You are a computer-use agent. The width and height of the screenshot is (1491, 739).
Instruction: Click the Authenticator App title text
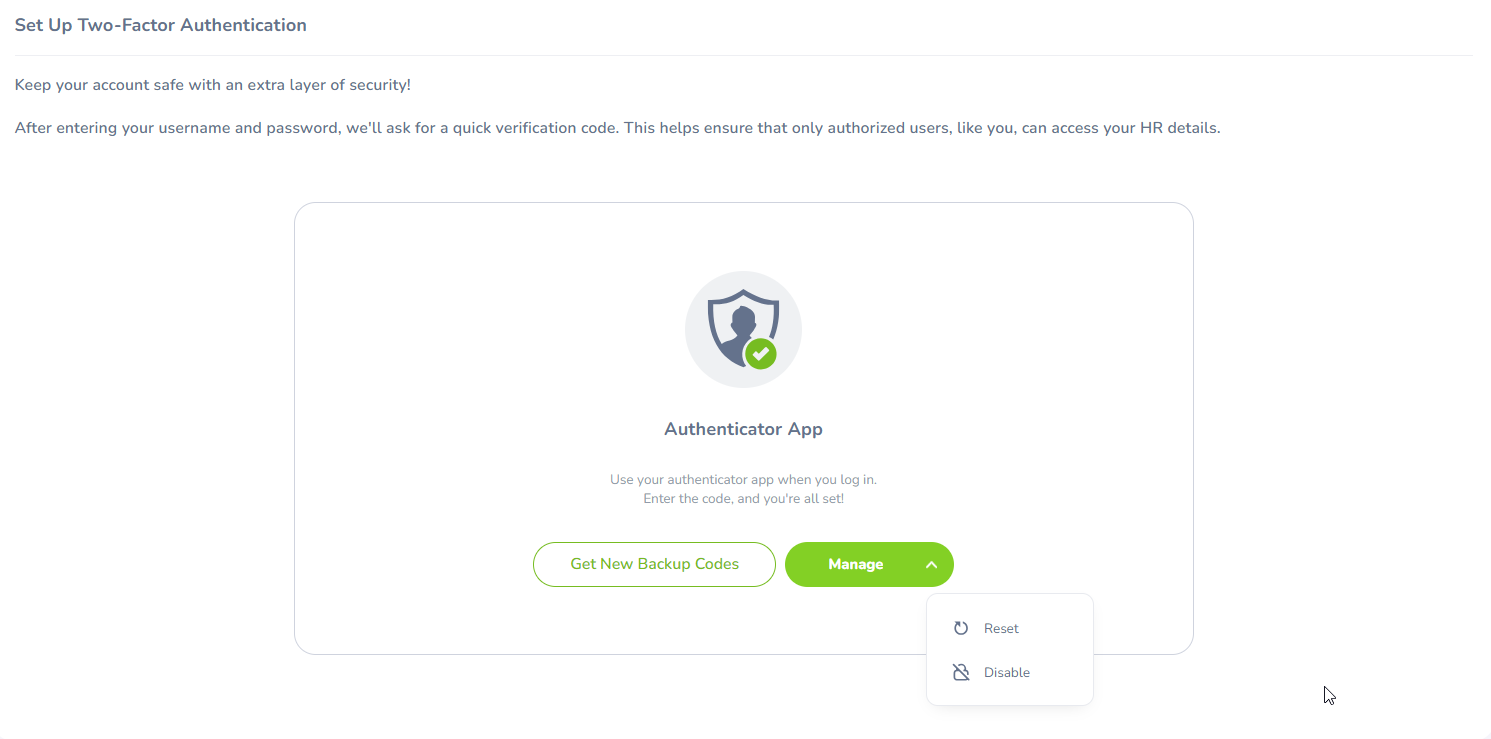743,428
